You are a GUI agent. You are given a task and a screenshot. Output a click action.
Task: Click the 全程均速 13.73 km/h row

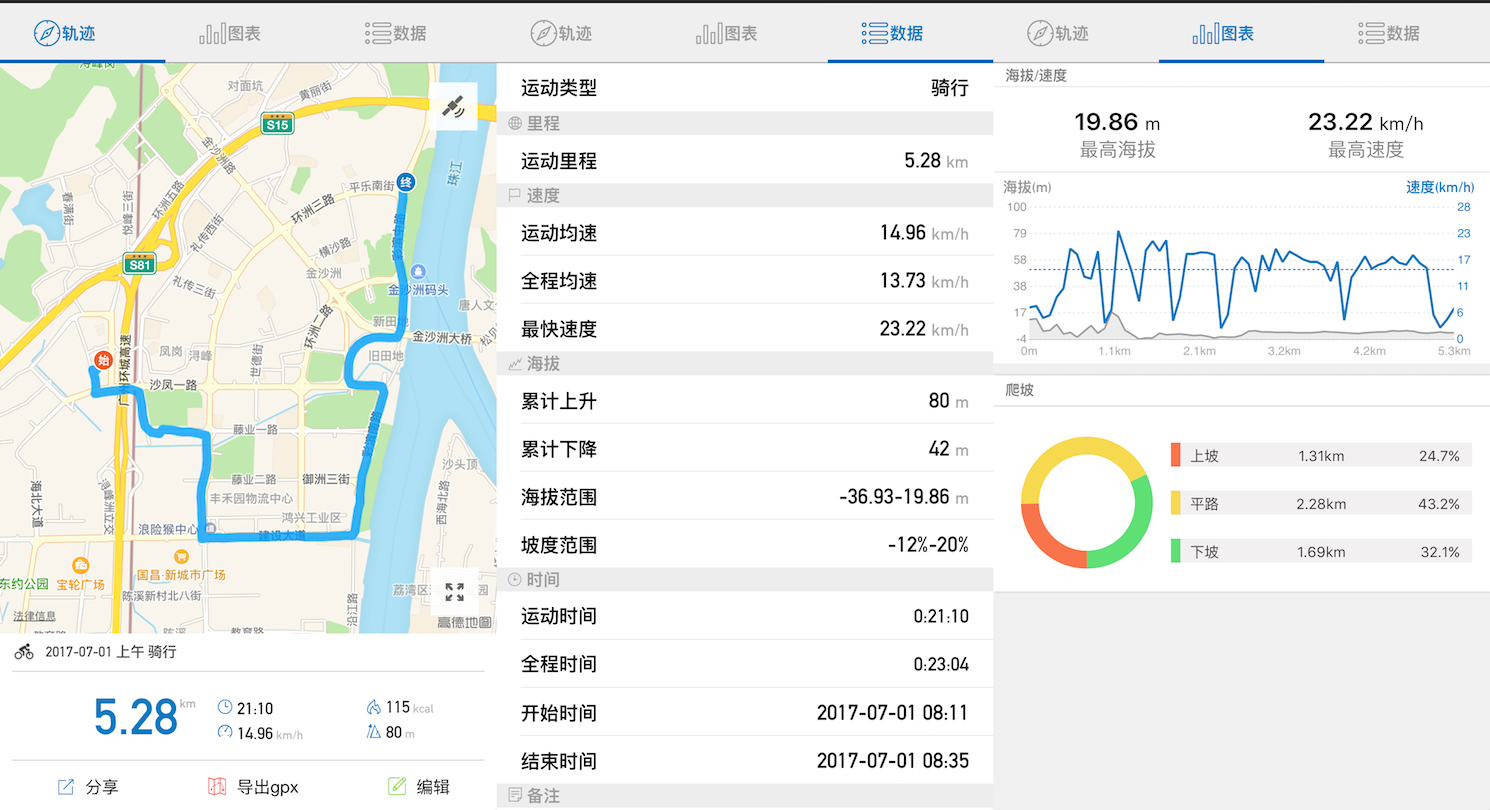click(x=745, y=280)
